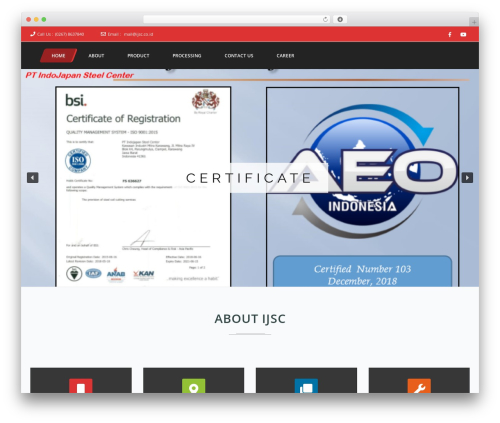Open the CAREER menu item
The height and width of the screenshot is (423, 500).
coord(285,56)
